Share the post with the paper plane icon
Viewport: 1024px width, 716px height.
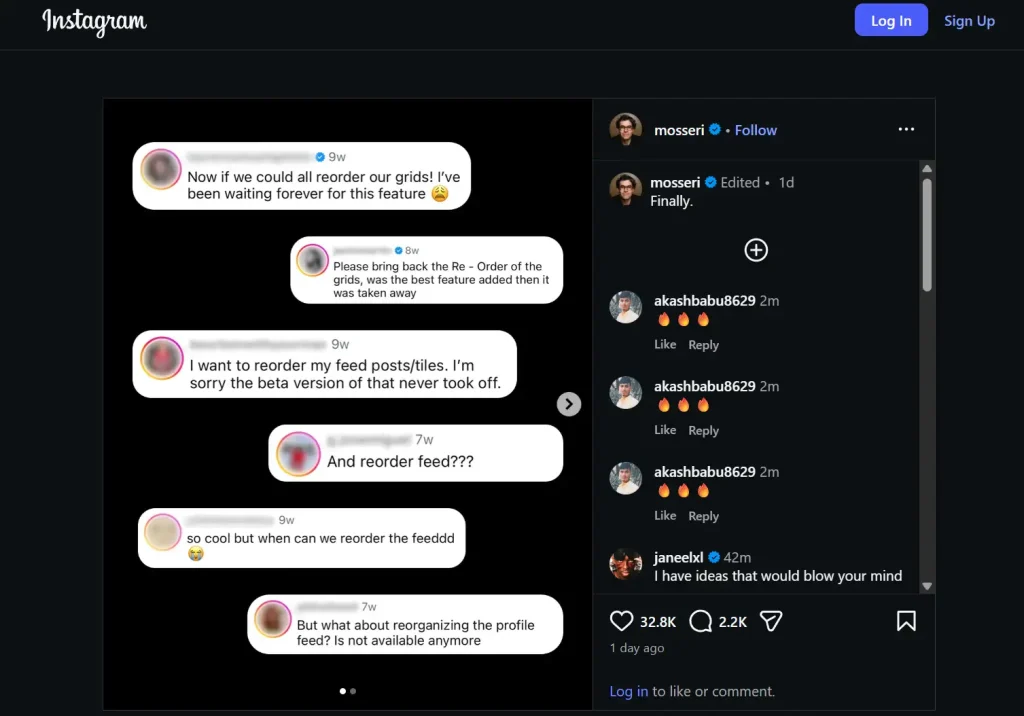[x=771, y=621]
